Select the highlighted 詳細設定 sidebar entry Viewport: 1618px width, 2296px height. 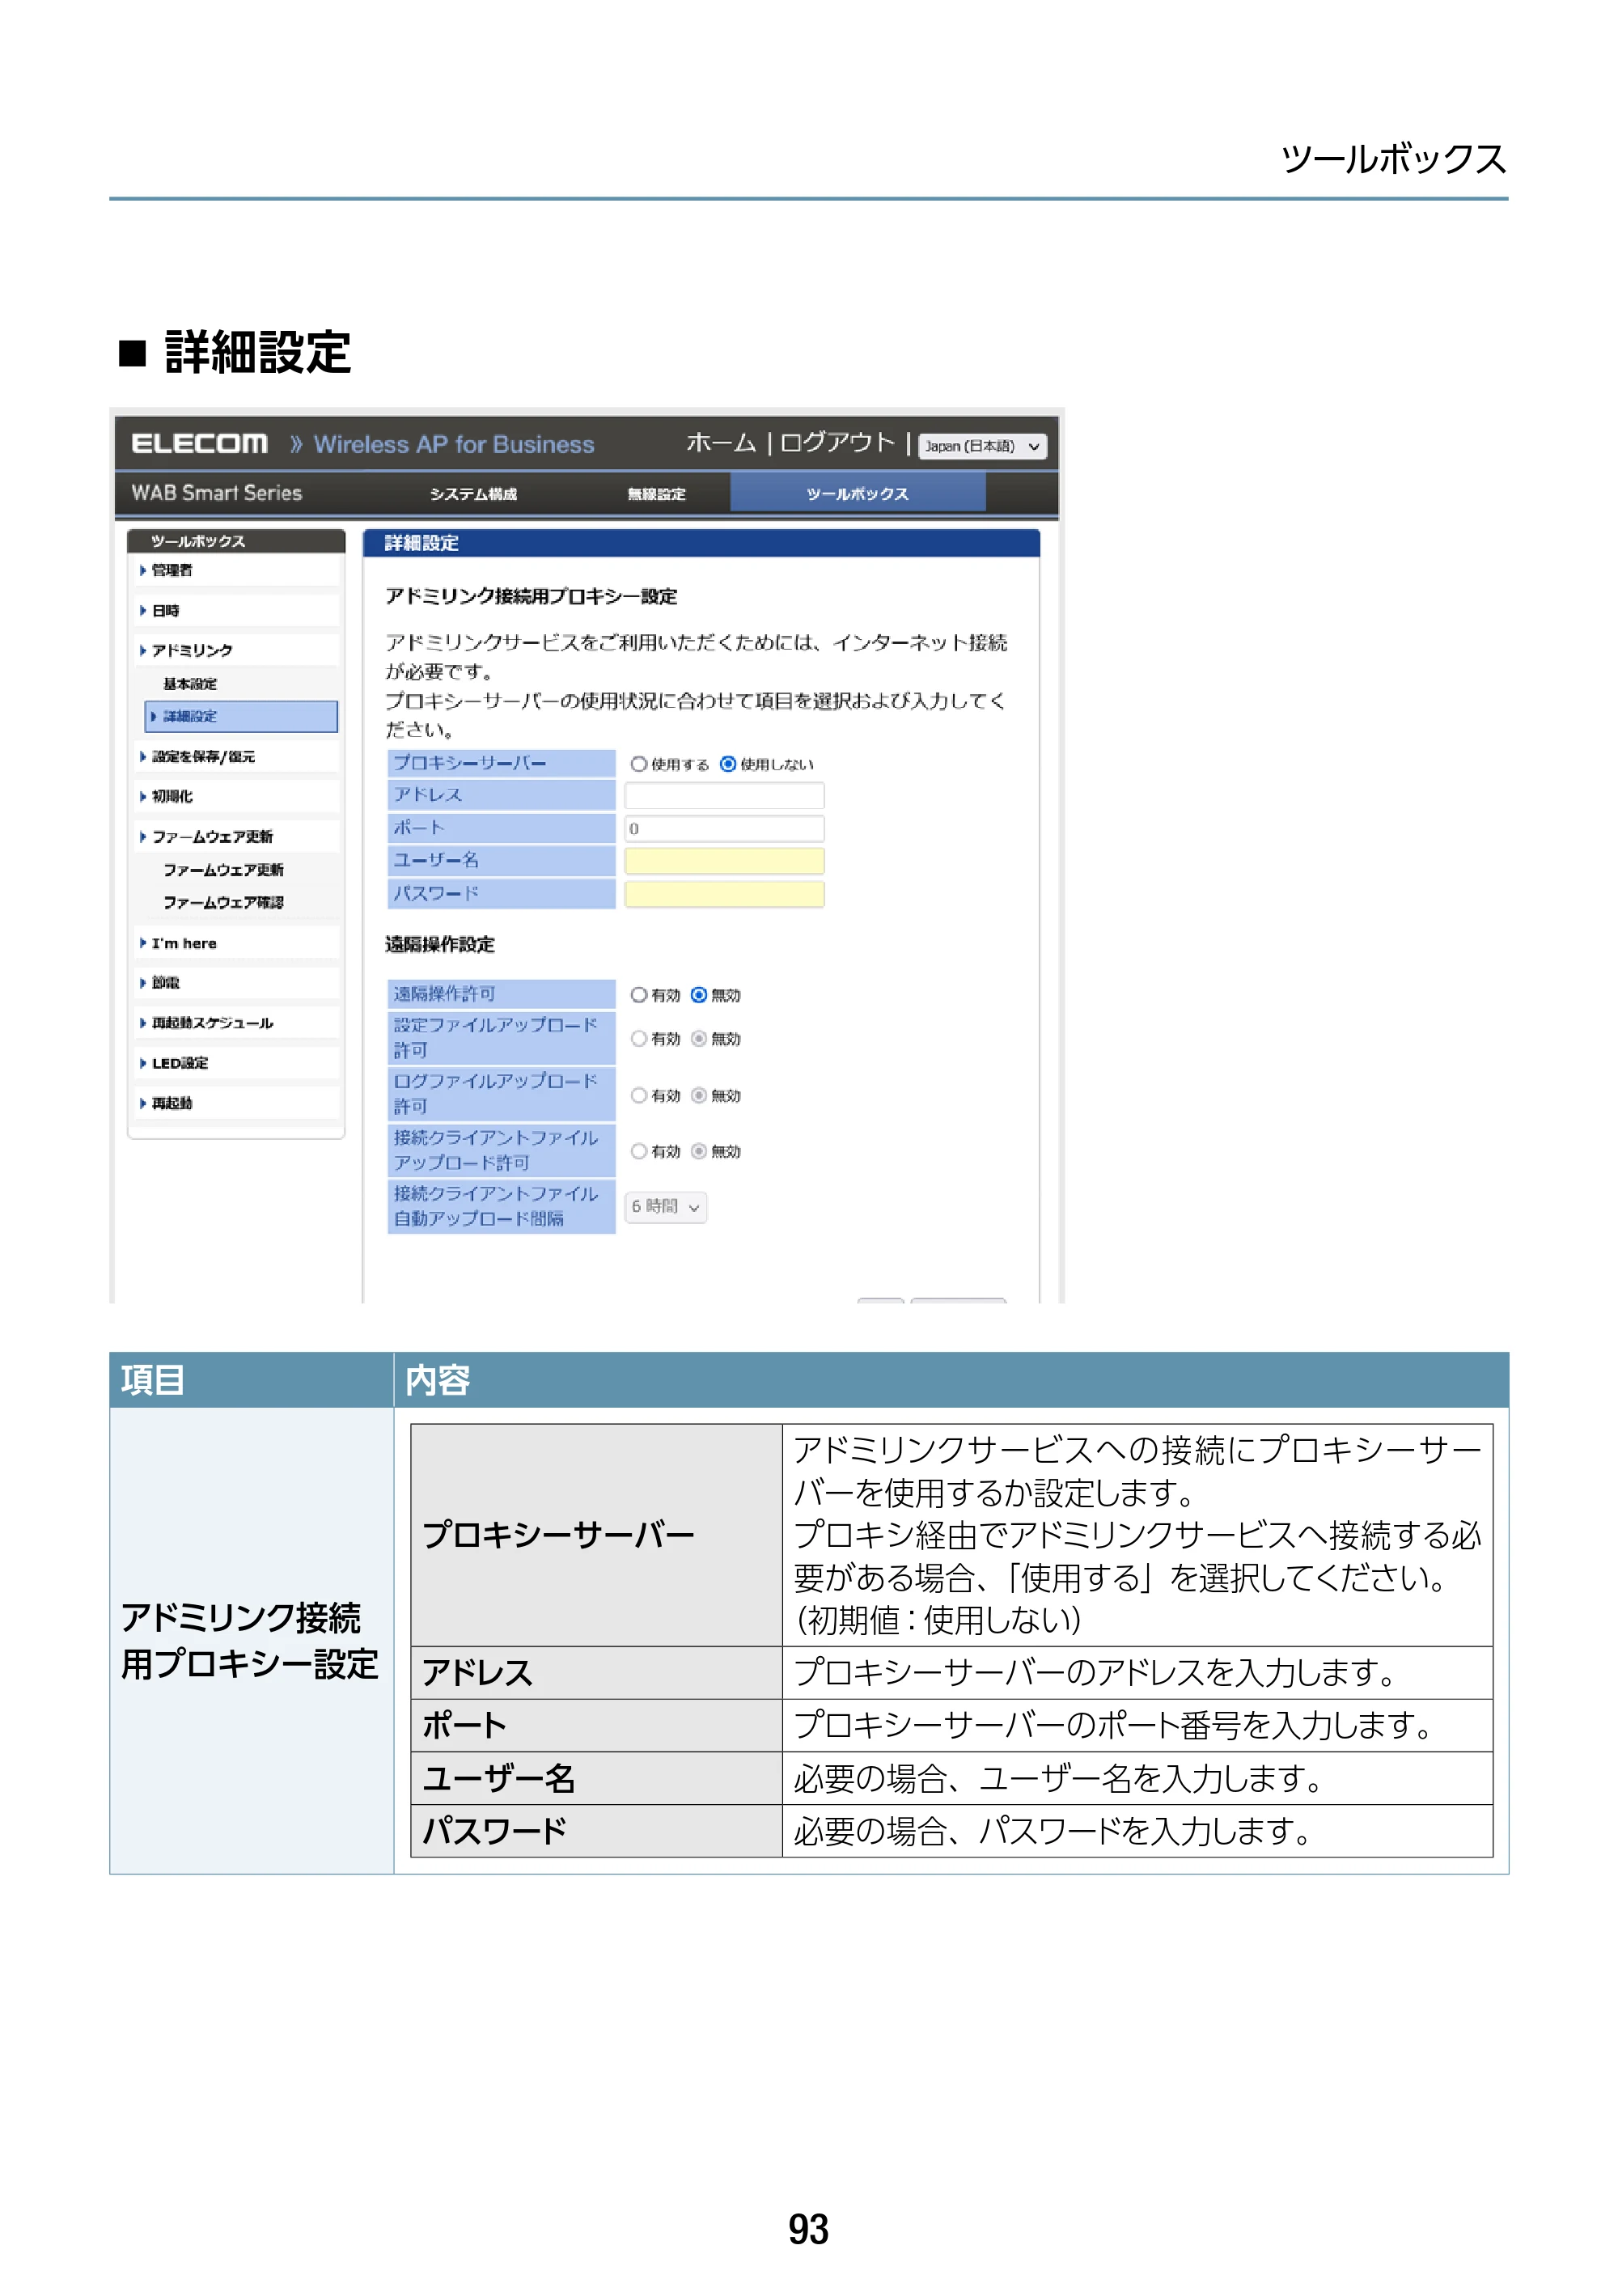coord(241,716)
